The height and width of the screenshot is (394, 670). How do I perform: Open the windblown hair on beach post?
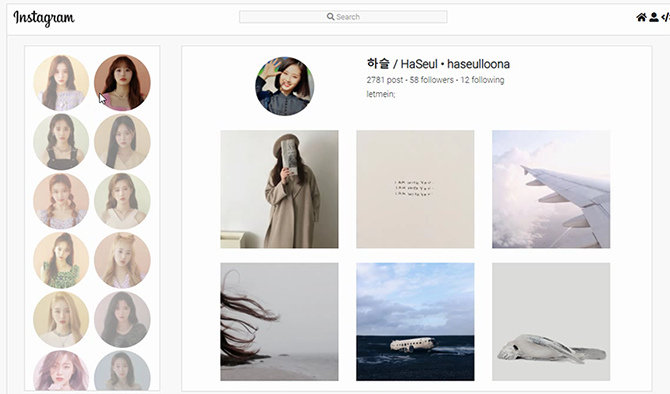click(279, 322)
